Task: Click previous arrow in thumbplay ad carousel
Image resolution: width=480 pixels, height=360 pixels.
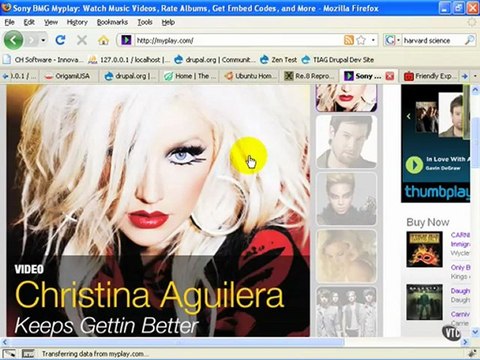Action: [x=408, y=116]
